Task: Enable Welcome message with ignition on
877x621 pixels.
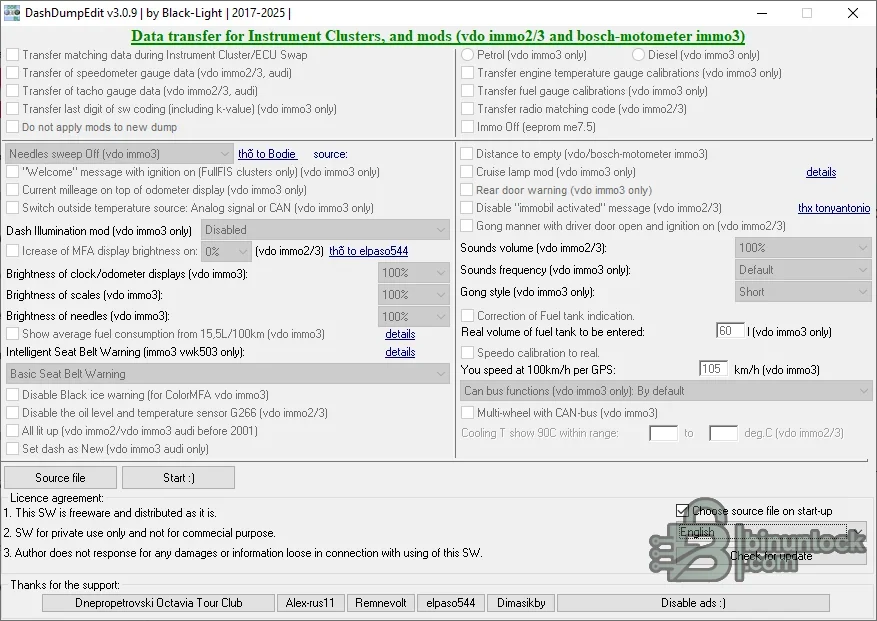Action: [12, 172]
